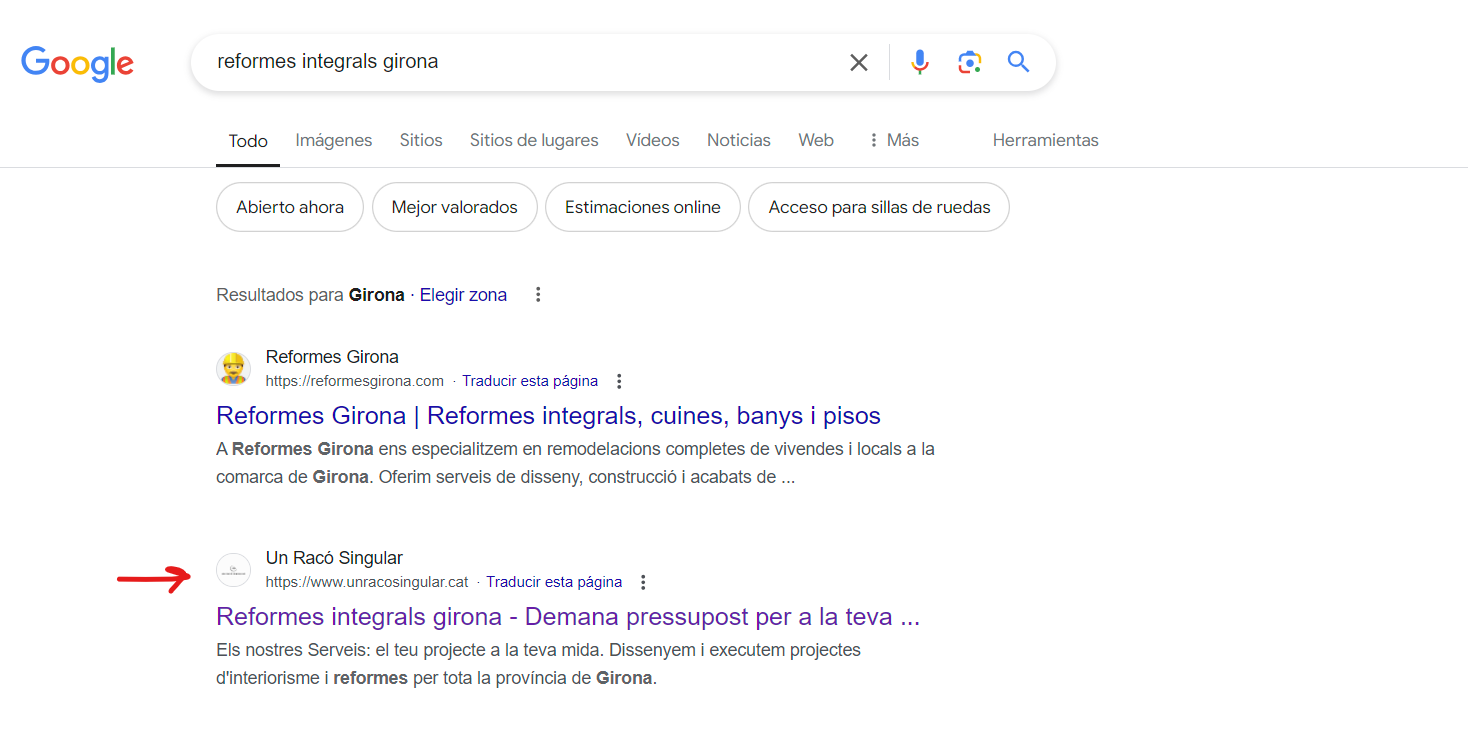
Task: Click the snippet starting 'Els nostres Serveis'
Action: pyautogui.click(x=538, y=664)
